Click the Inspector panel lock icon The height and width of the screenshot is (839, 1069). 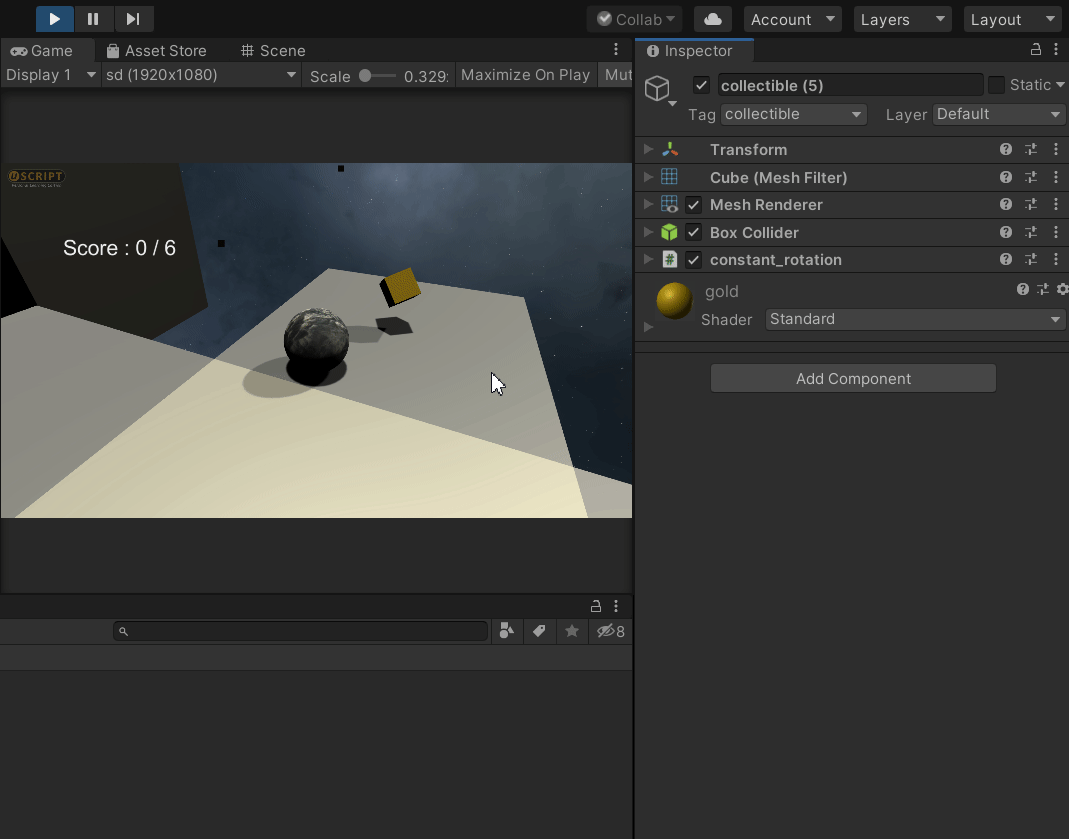[1036, 50]
